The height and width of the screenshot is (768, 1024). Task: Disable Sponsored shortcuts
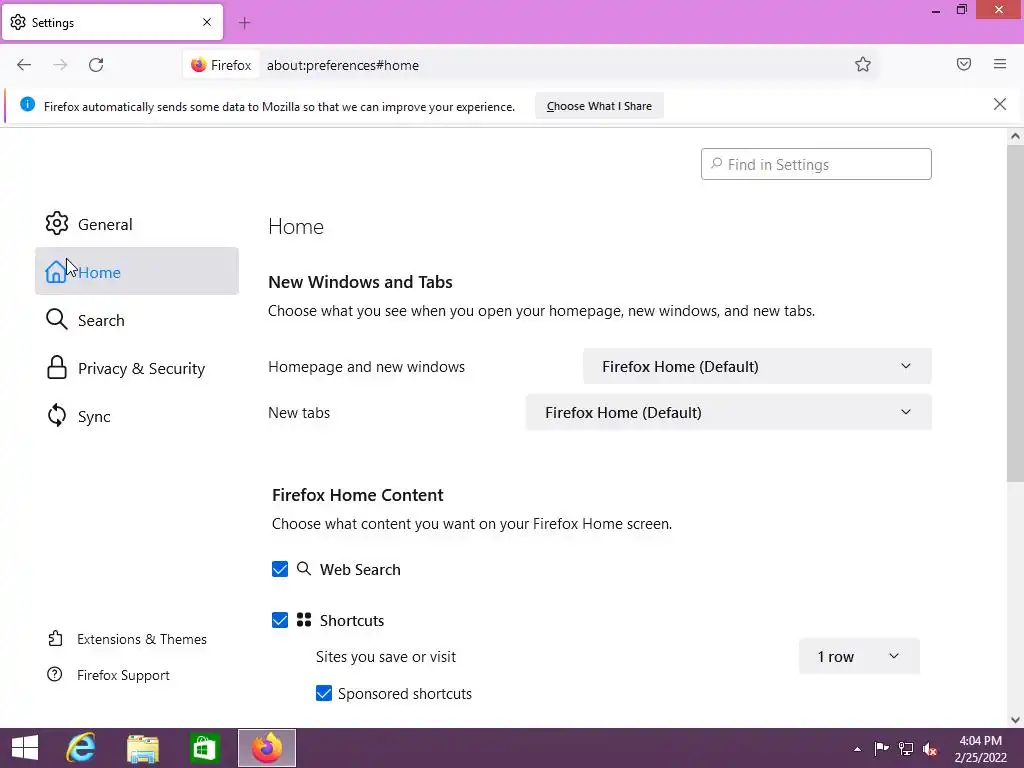(324, 693)
